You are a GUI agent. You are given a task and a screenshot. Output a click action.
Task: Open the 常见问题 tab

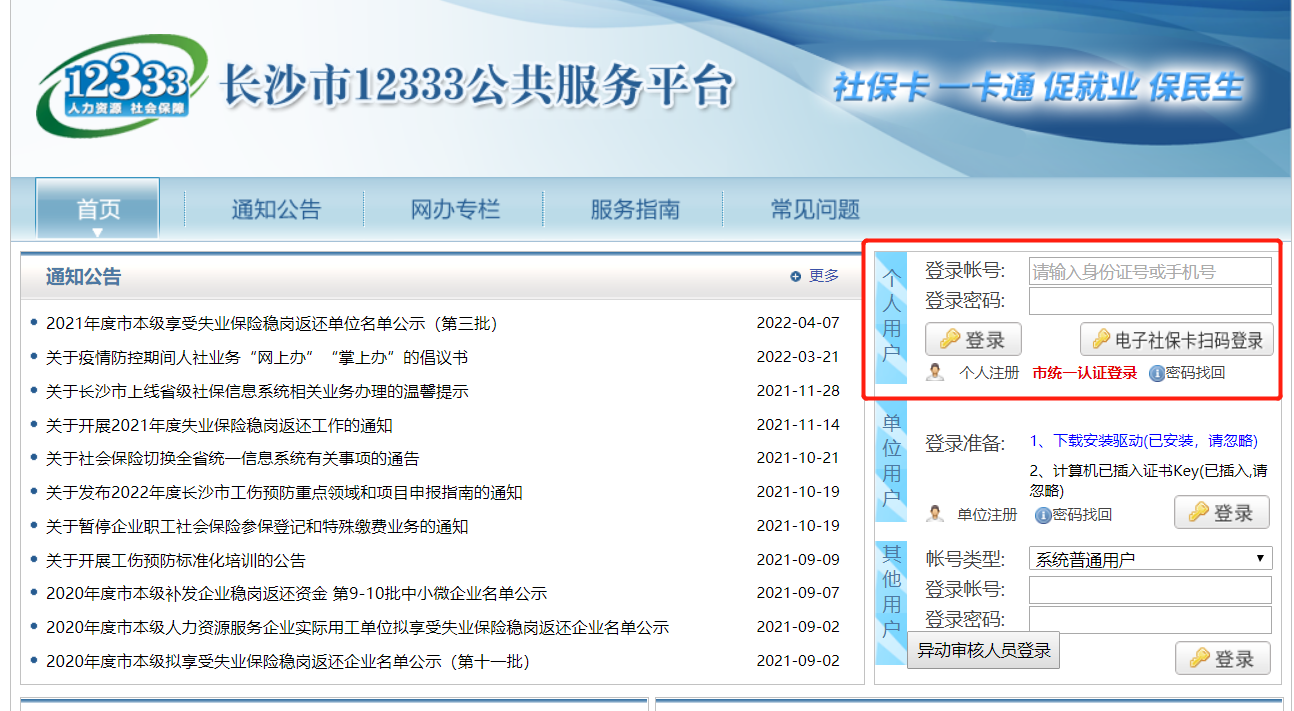814,209
